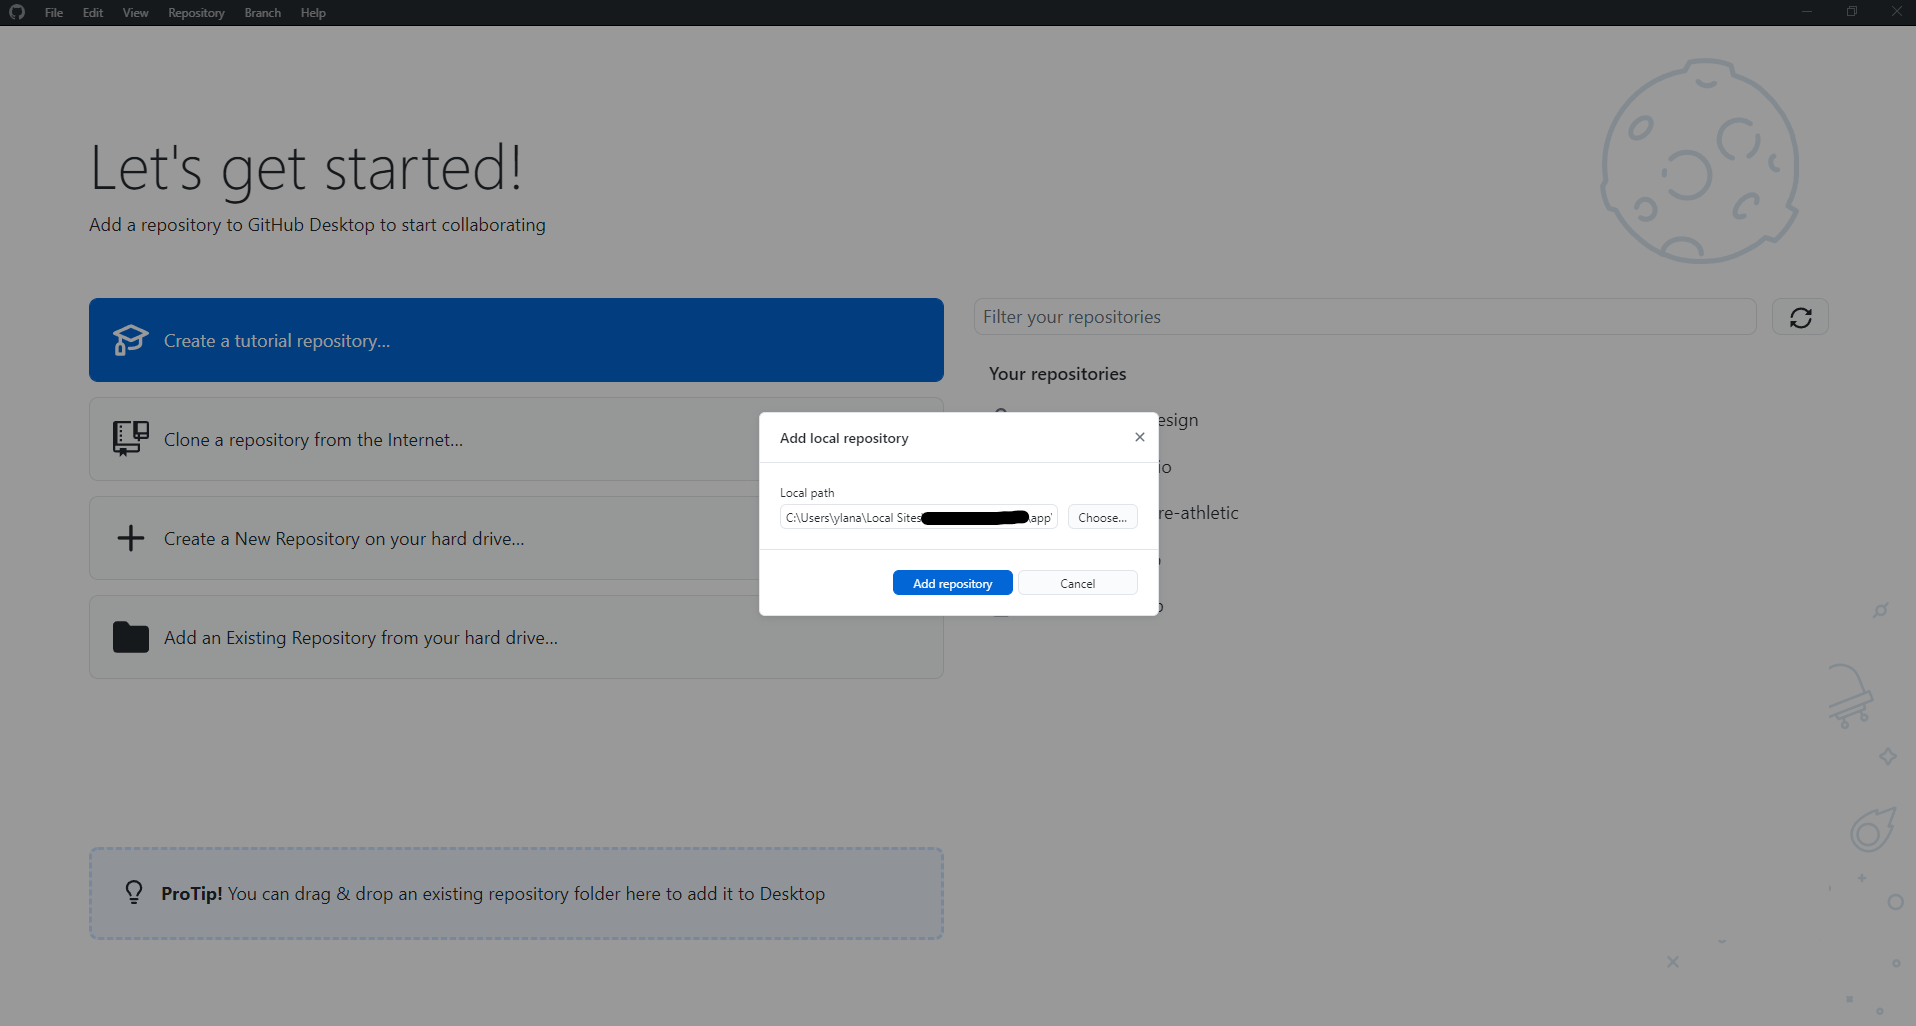Click the Filter your repositories field
Viewport: 1916px width, 1026px height.
[x=1365, y=317]
